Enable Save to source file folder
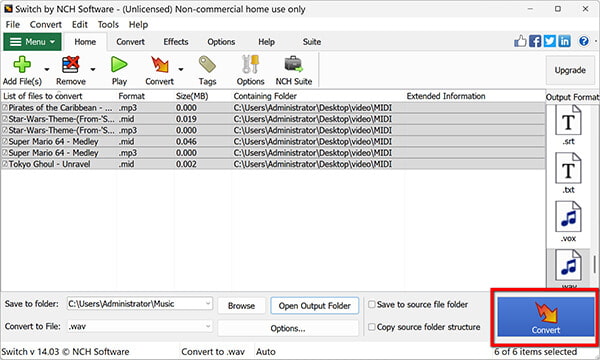Viewport: 600px width, 360px height. click(371, 305)
